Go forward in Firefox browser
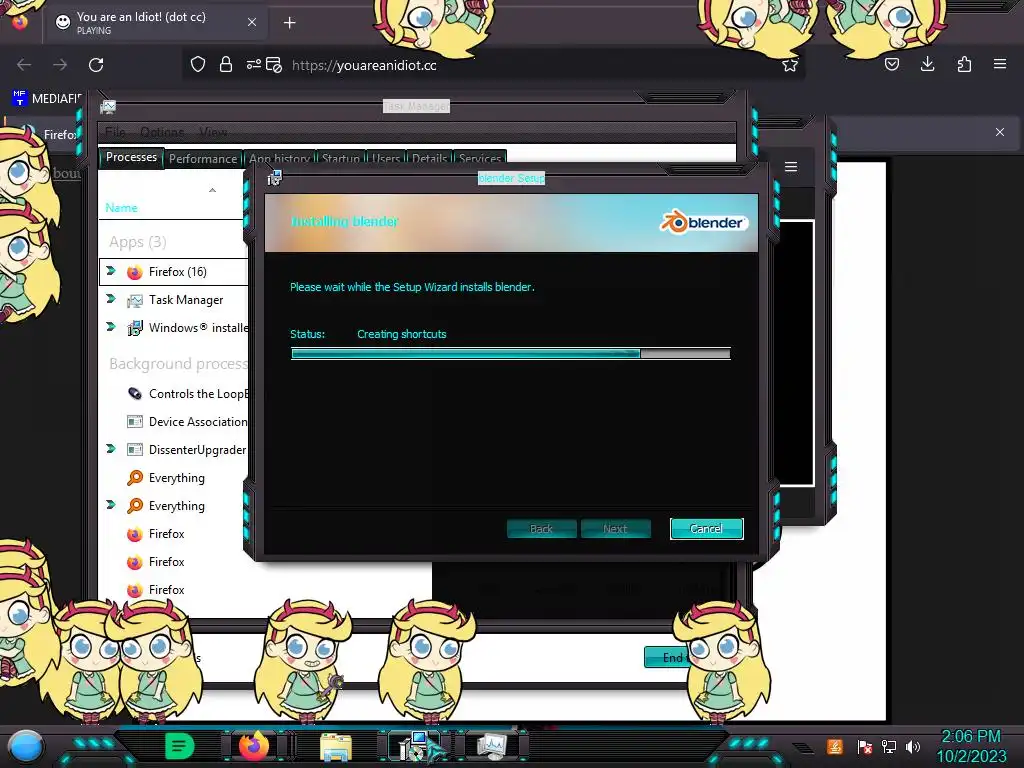 point(60,65)
